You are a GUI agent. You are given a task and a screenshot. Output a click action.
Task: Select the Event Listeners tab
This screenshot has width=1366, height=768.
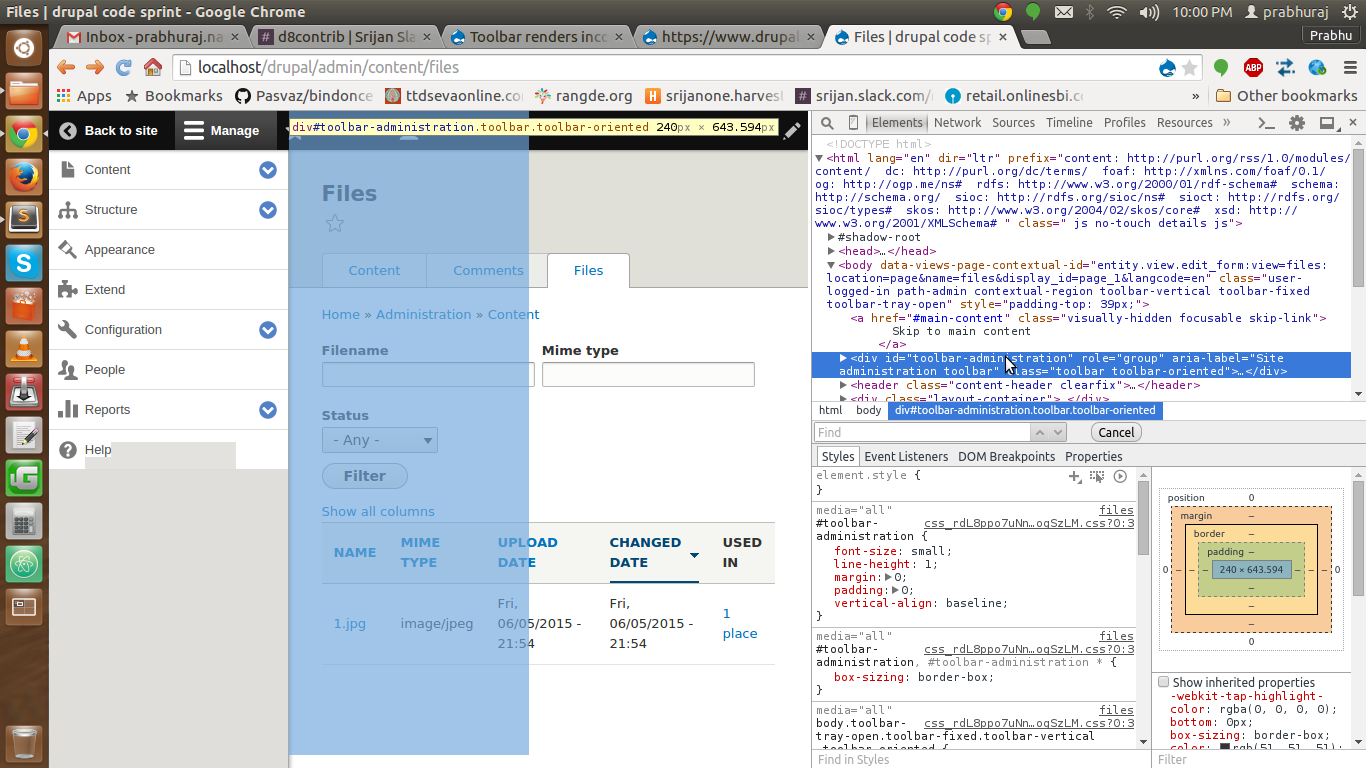coord(906,456)
